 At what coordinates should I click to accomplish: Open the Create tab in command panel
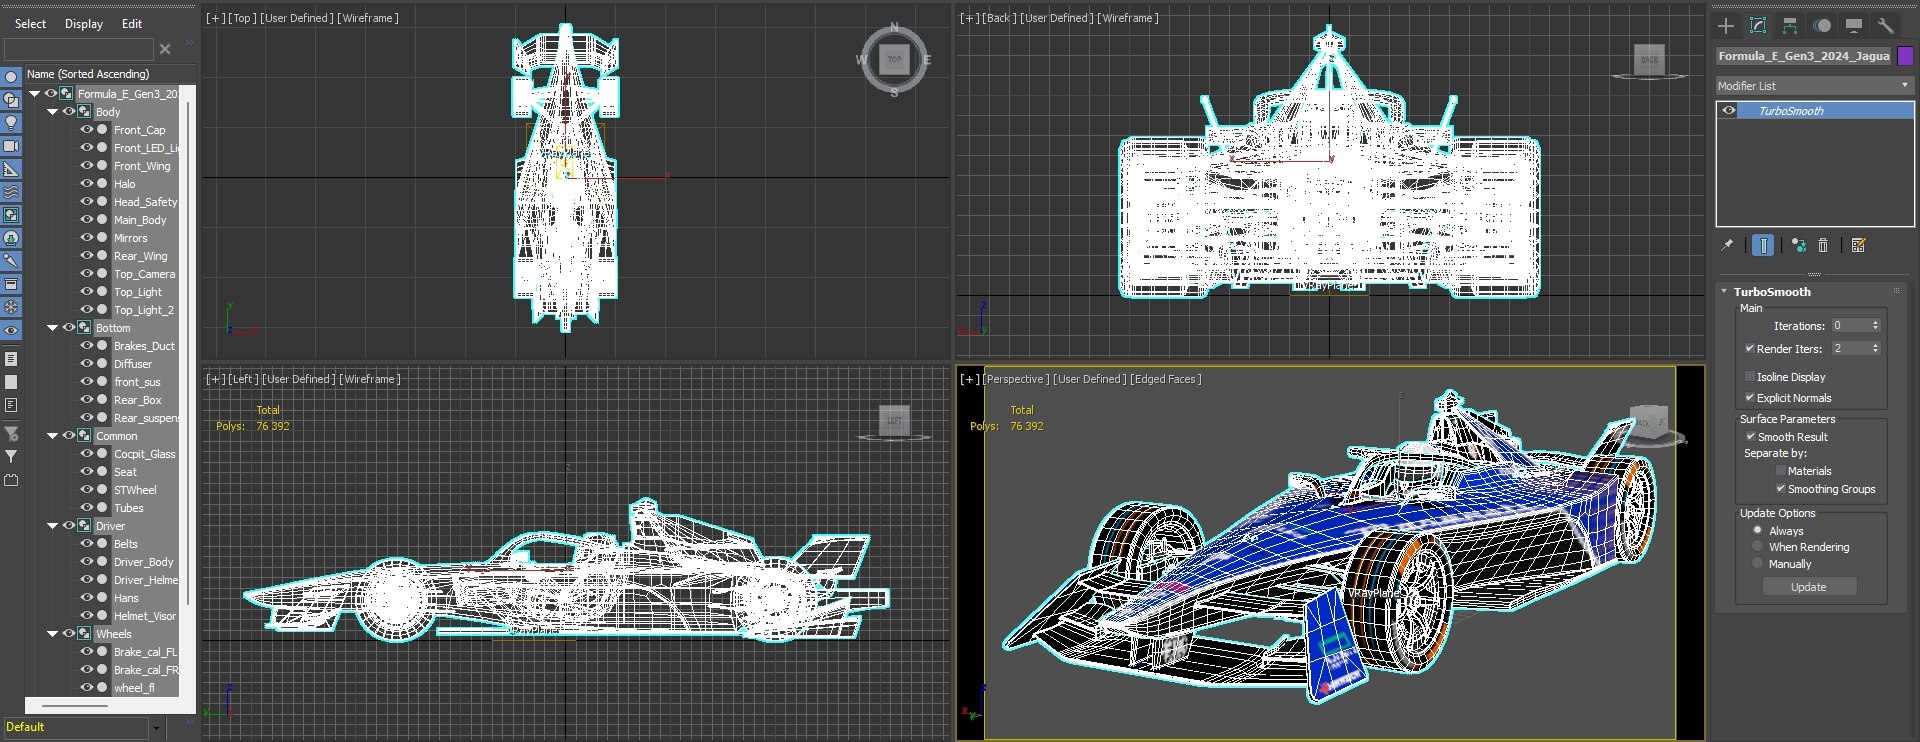point(1726,26)
